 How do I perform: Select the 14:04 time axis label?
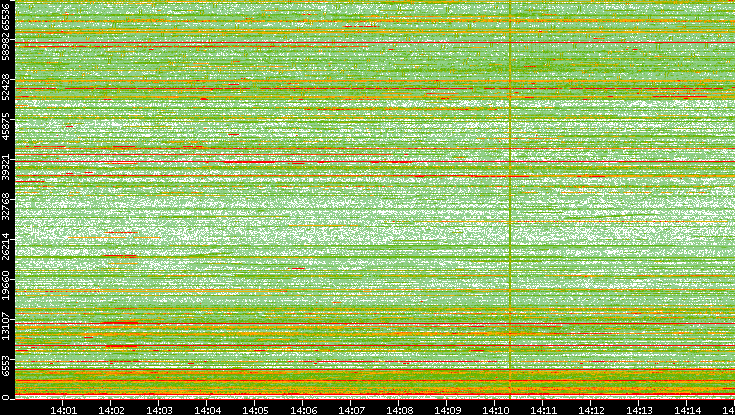[x=207, y=411]
